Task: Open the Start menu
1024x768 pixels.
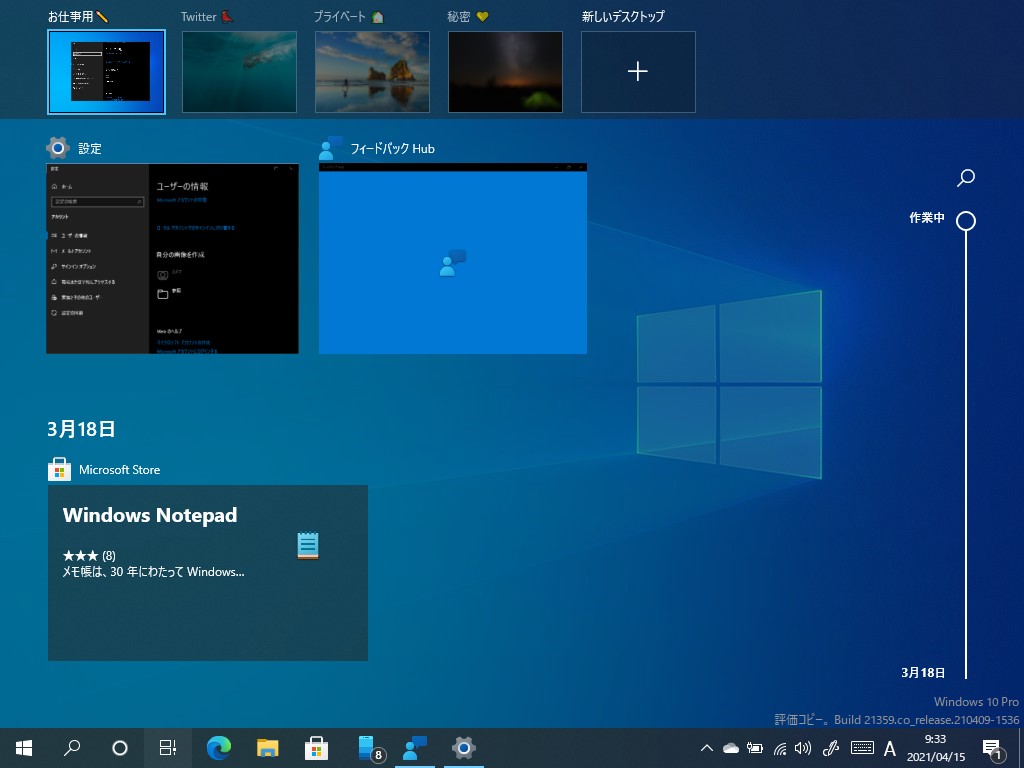Action: (x=24, y=748)
